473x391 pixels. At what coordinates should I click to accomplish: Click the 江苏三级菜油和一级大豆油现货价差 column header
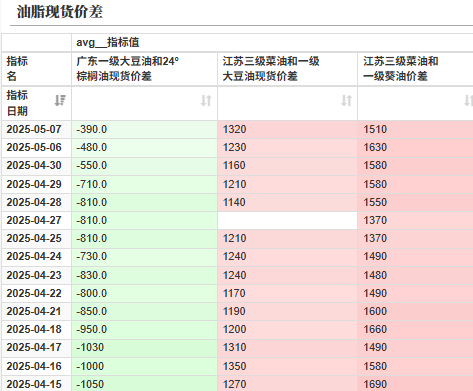287,69
